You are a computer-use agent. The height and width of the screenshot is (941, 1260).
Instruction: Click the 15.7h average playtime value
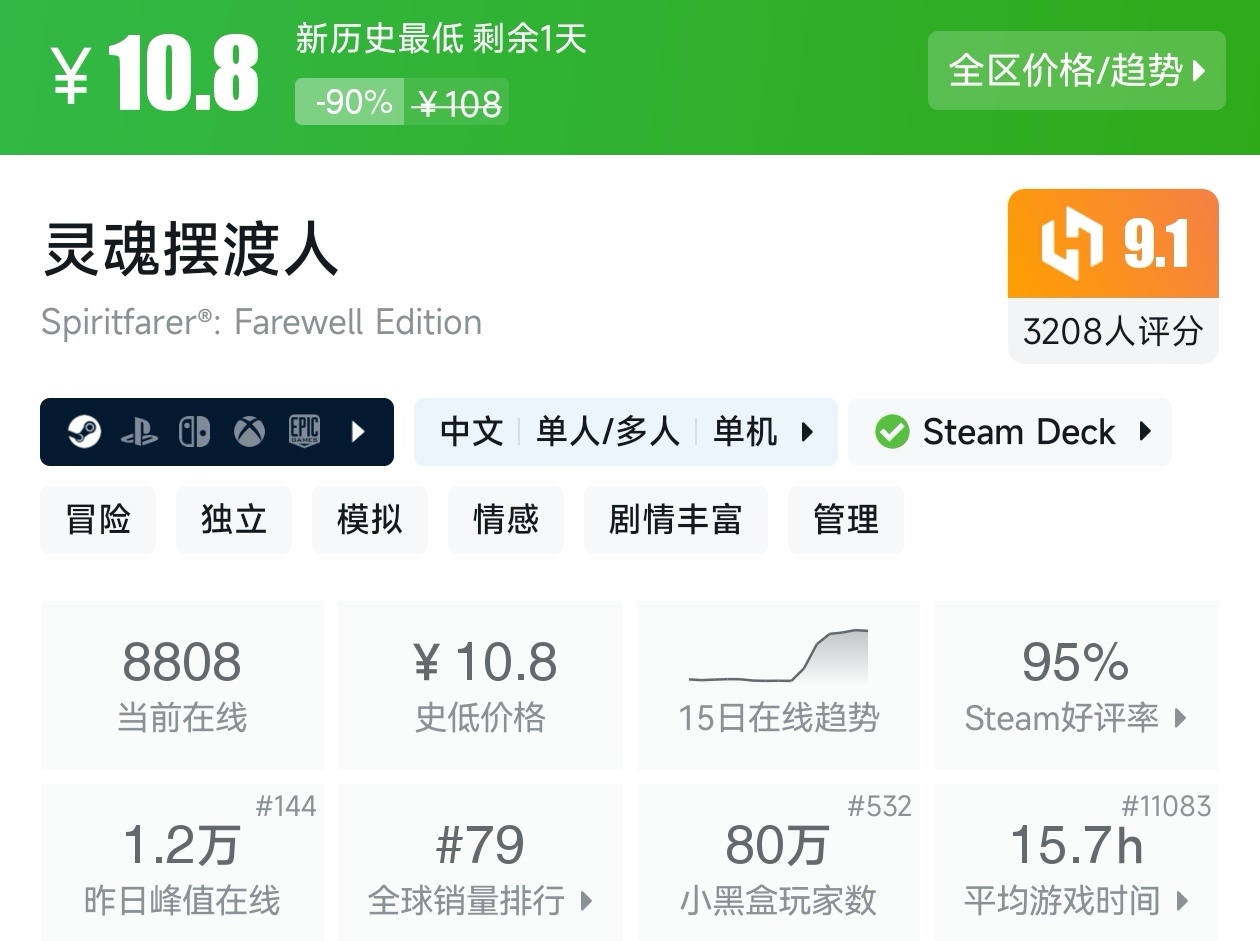pos(1077,846)
